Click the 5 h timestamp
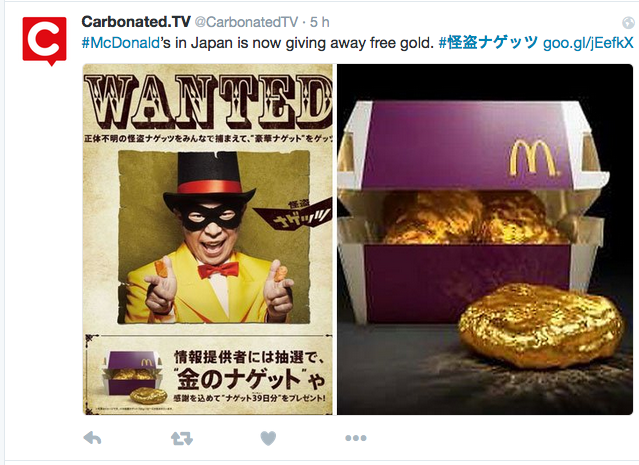 click(320, 22)
